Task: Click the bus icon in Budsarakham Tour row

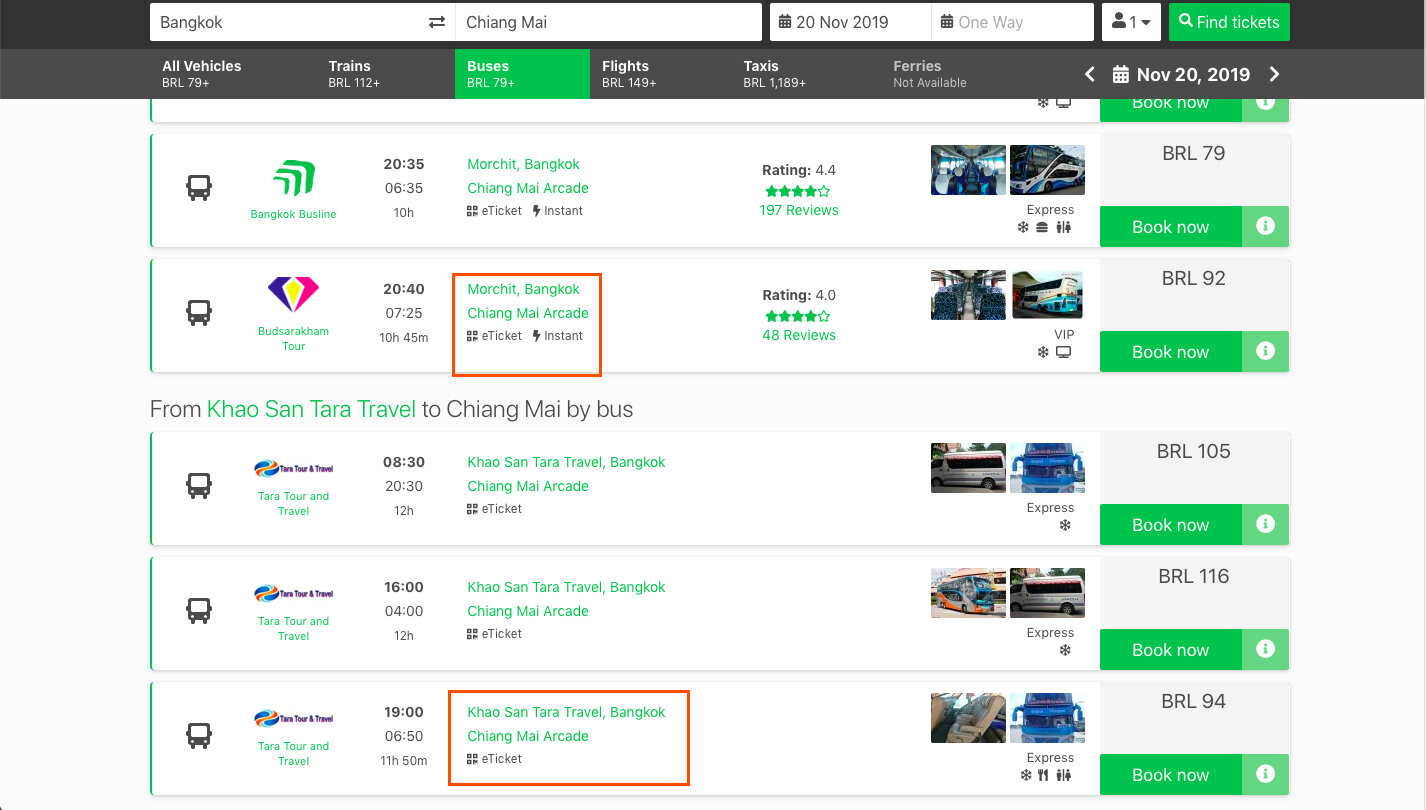Action: (199, 313)
